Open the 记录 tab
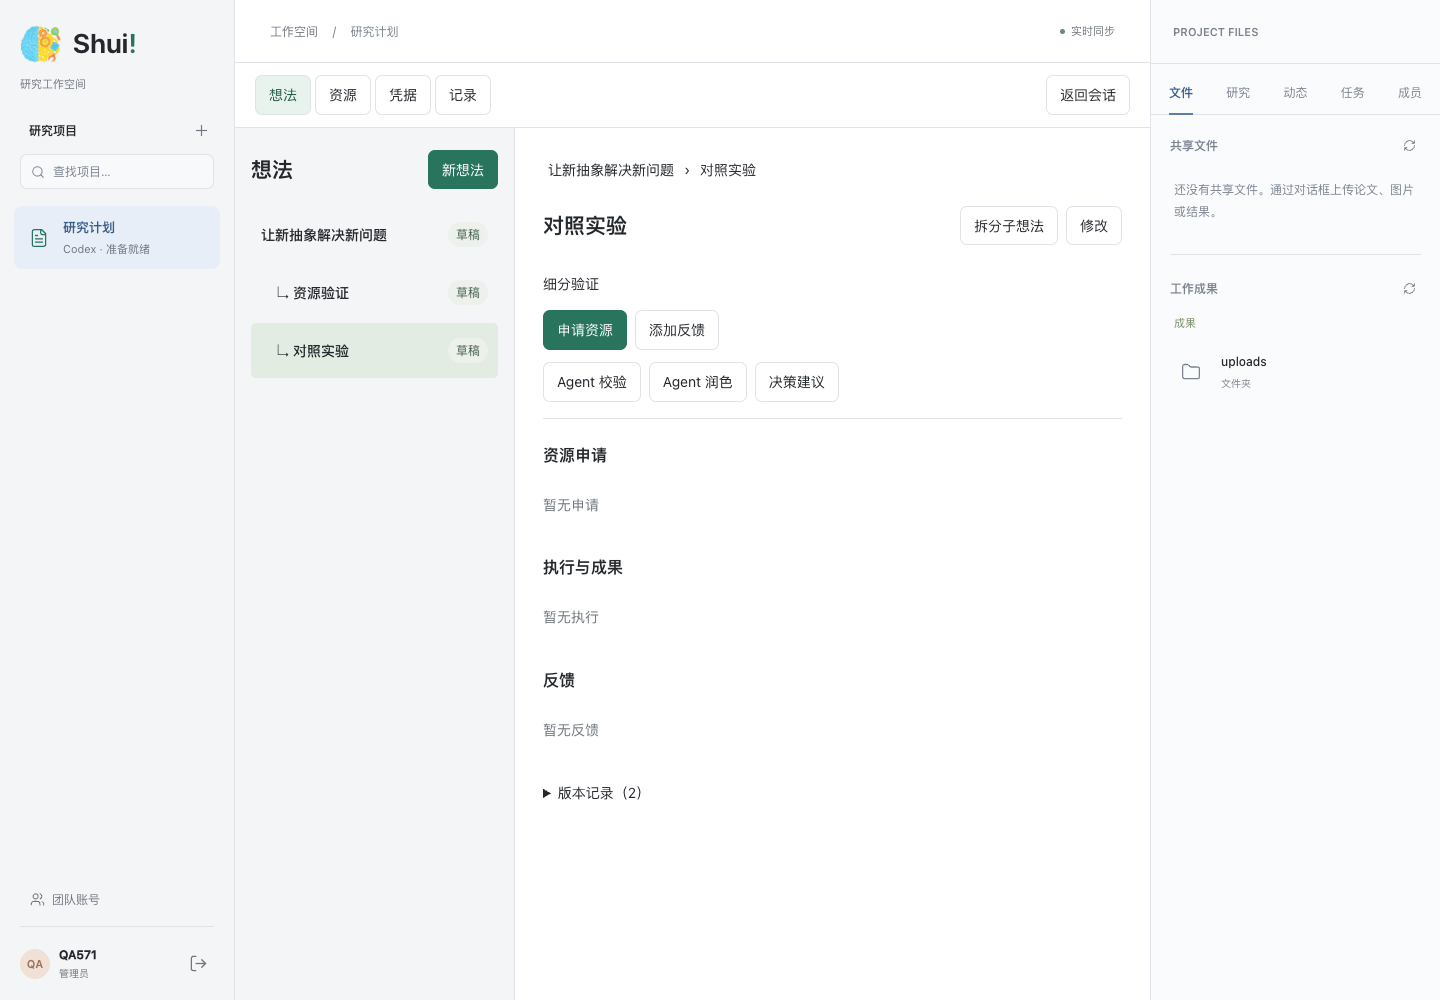Screen dimensions: 1440x1000 point(463,95)
